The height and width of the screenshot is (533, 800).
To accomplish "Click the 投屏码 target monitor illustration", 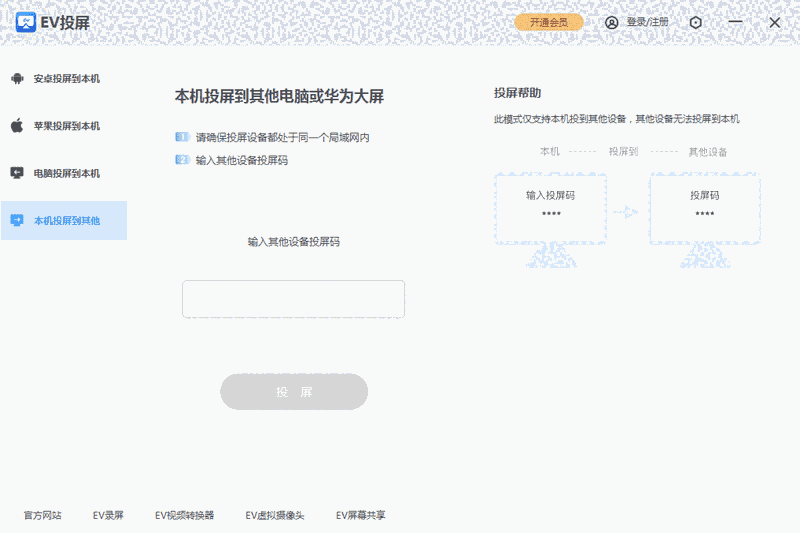I will [705, 220].
